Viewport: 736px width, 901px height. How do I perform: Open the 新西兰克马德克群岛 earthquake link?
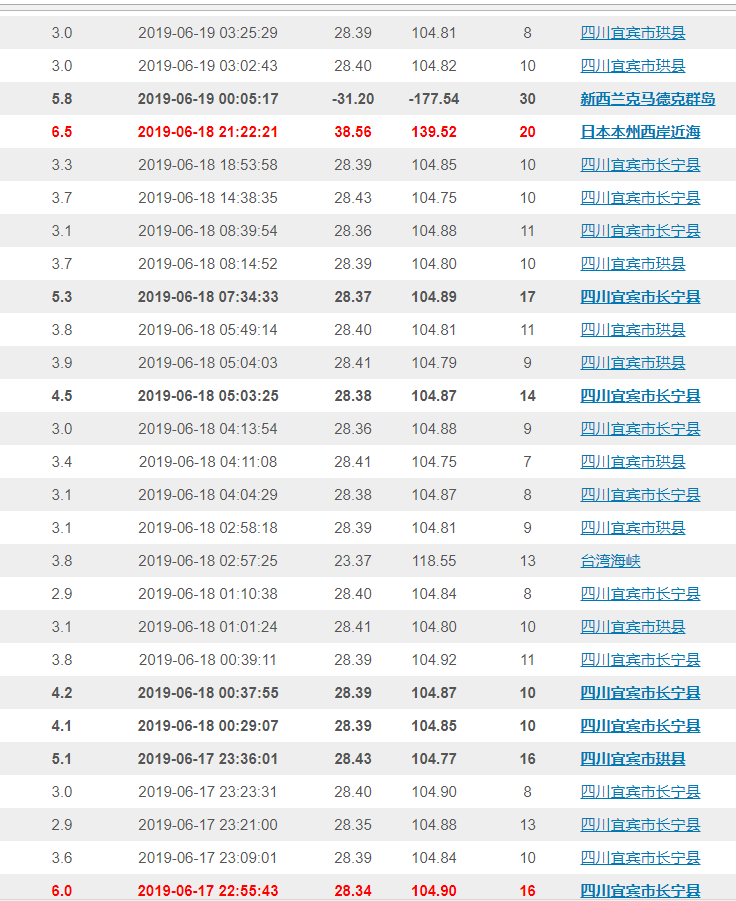[647, 99]
